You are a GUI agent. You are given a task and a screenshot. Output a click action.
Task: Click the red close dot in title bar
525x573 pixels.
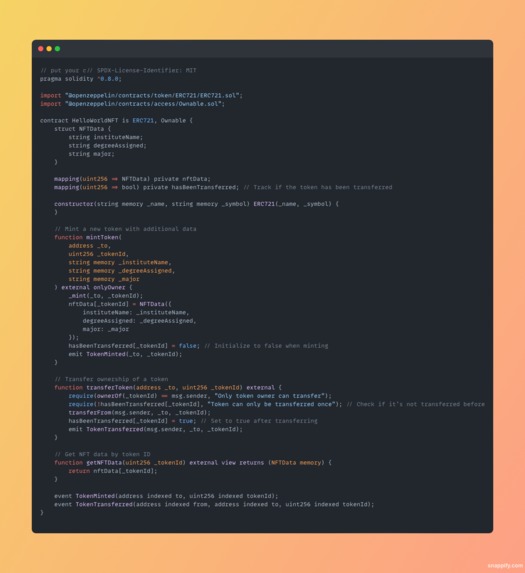click(x=41, y=49)
